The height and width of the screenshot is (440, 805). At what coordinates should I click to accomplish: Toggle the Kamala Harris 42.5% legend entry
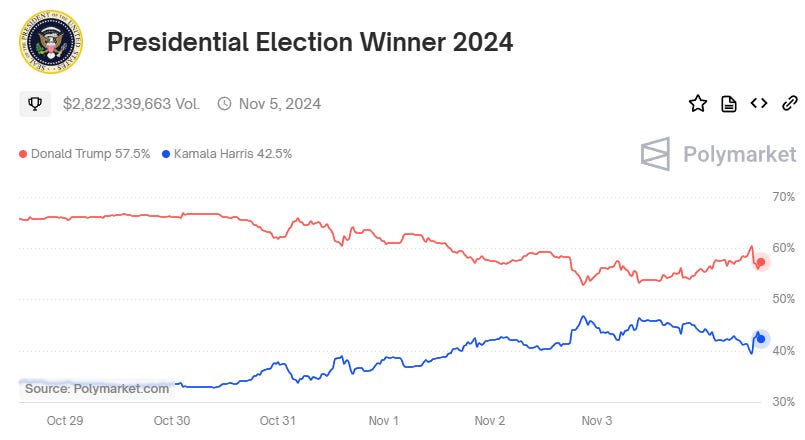click(226, 154)
